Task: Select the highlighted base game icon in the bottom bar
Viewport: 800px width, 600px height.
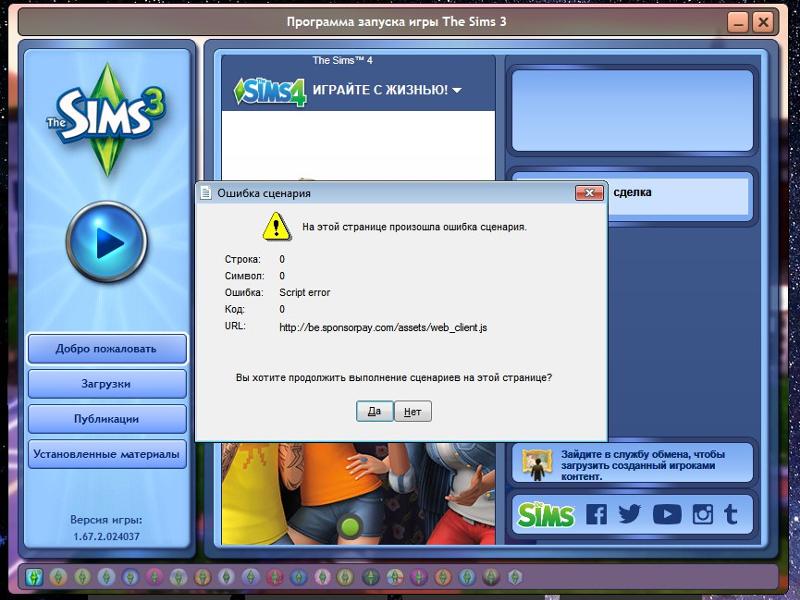Action: pyautogui.click(x=34, y=577)
